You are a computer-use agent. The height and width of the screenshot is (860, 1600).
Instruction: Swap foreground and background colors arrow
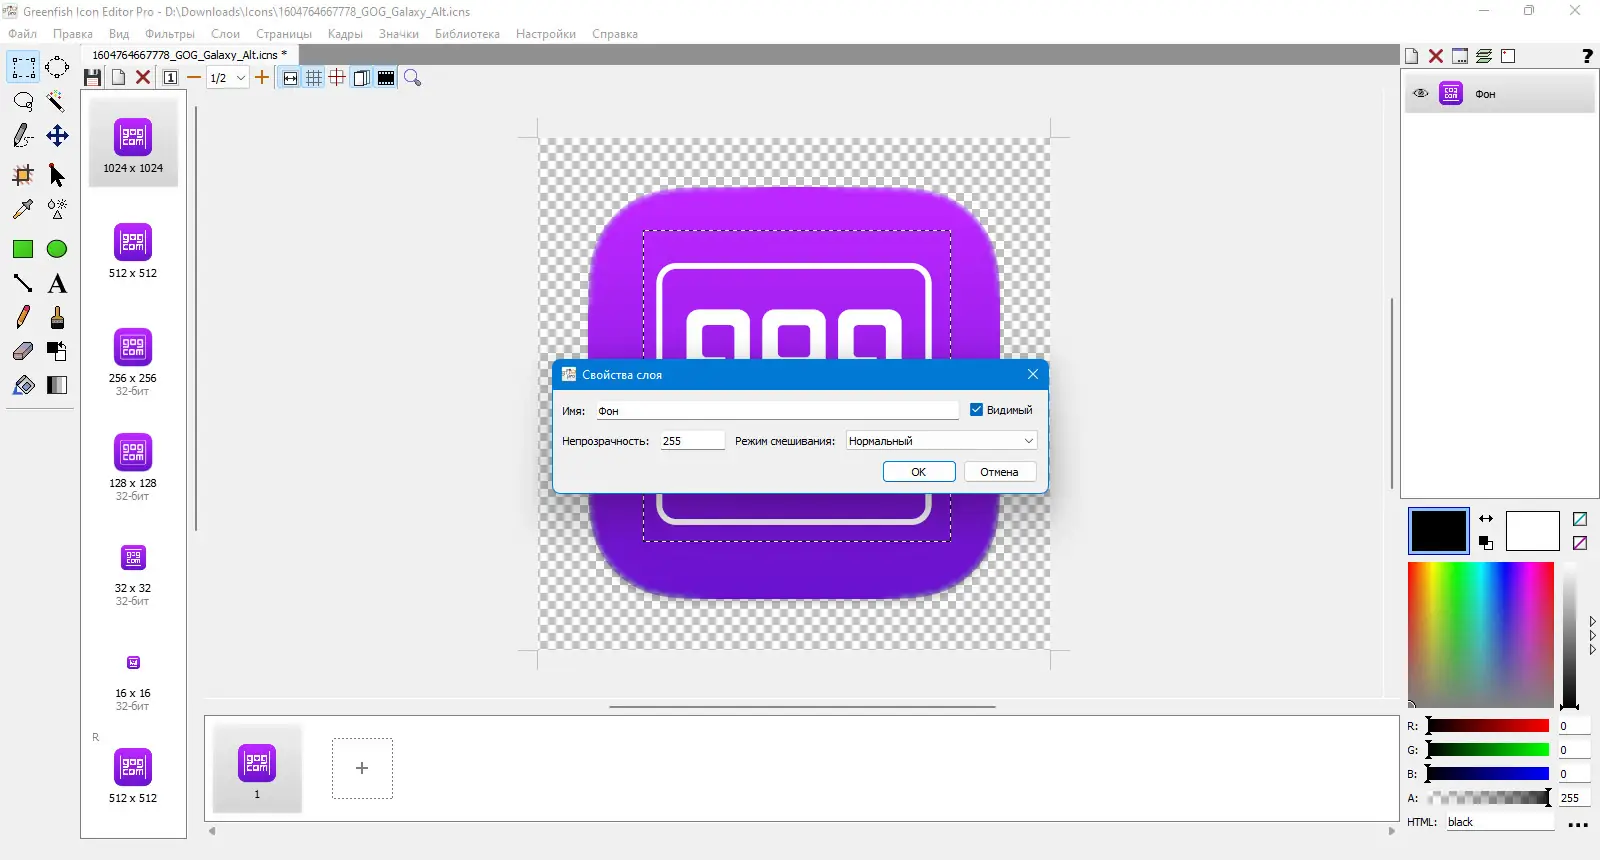(1486, 518)
